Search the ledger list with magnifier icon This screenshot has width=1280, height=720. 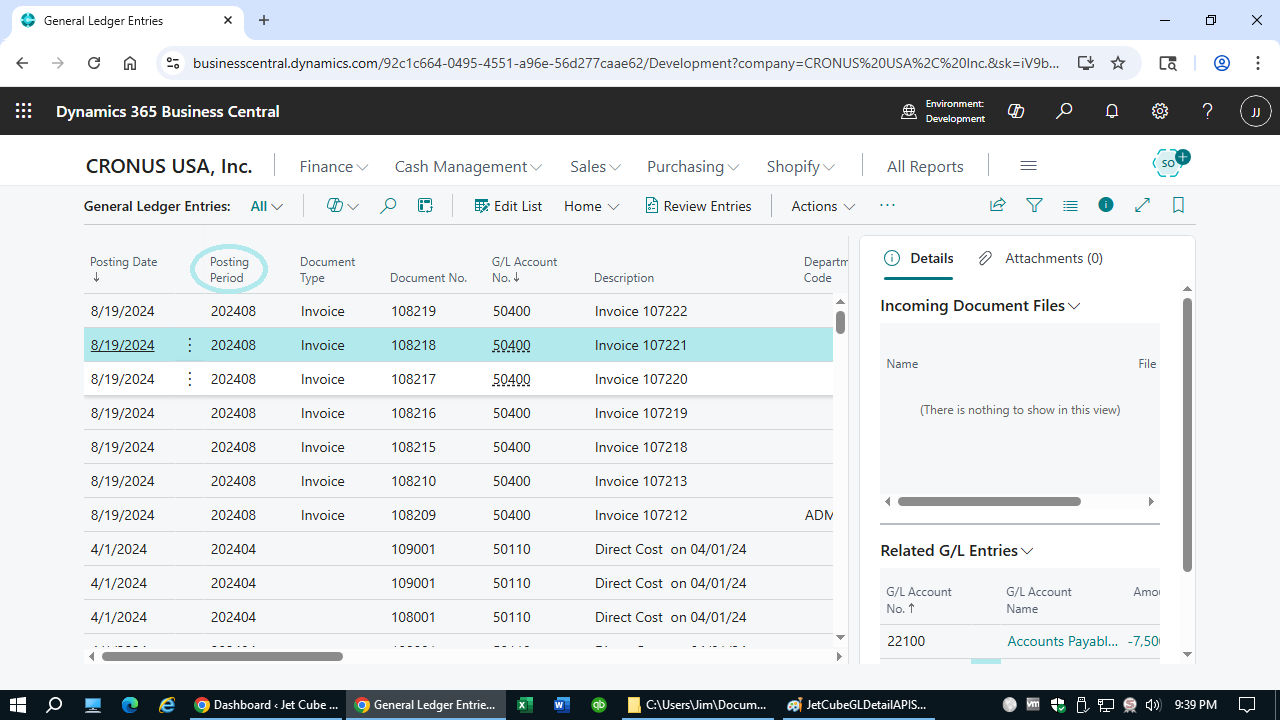point(388,206)
